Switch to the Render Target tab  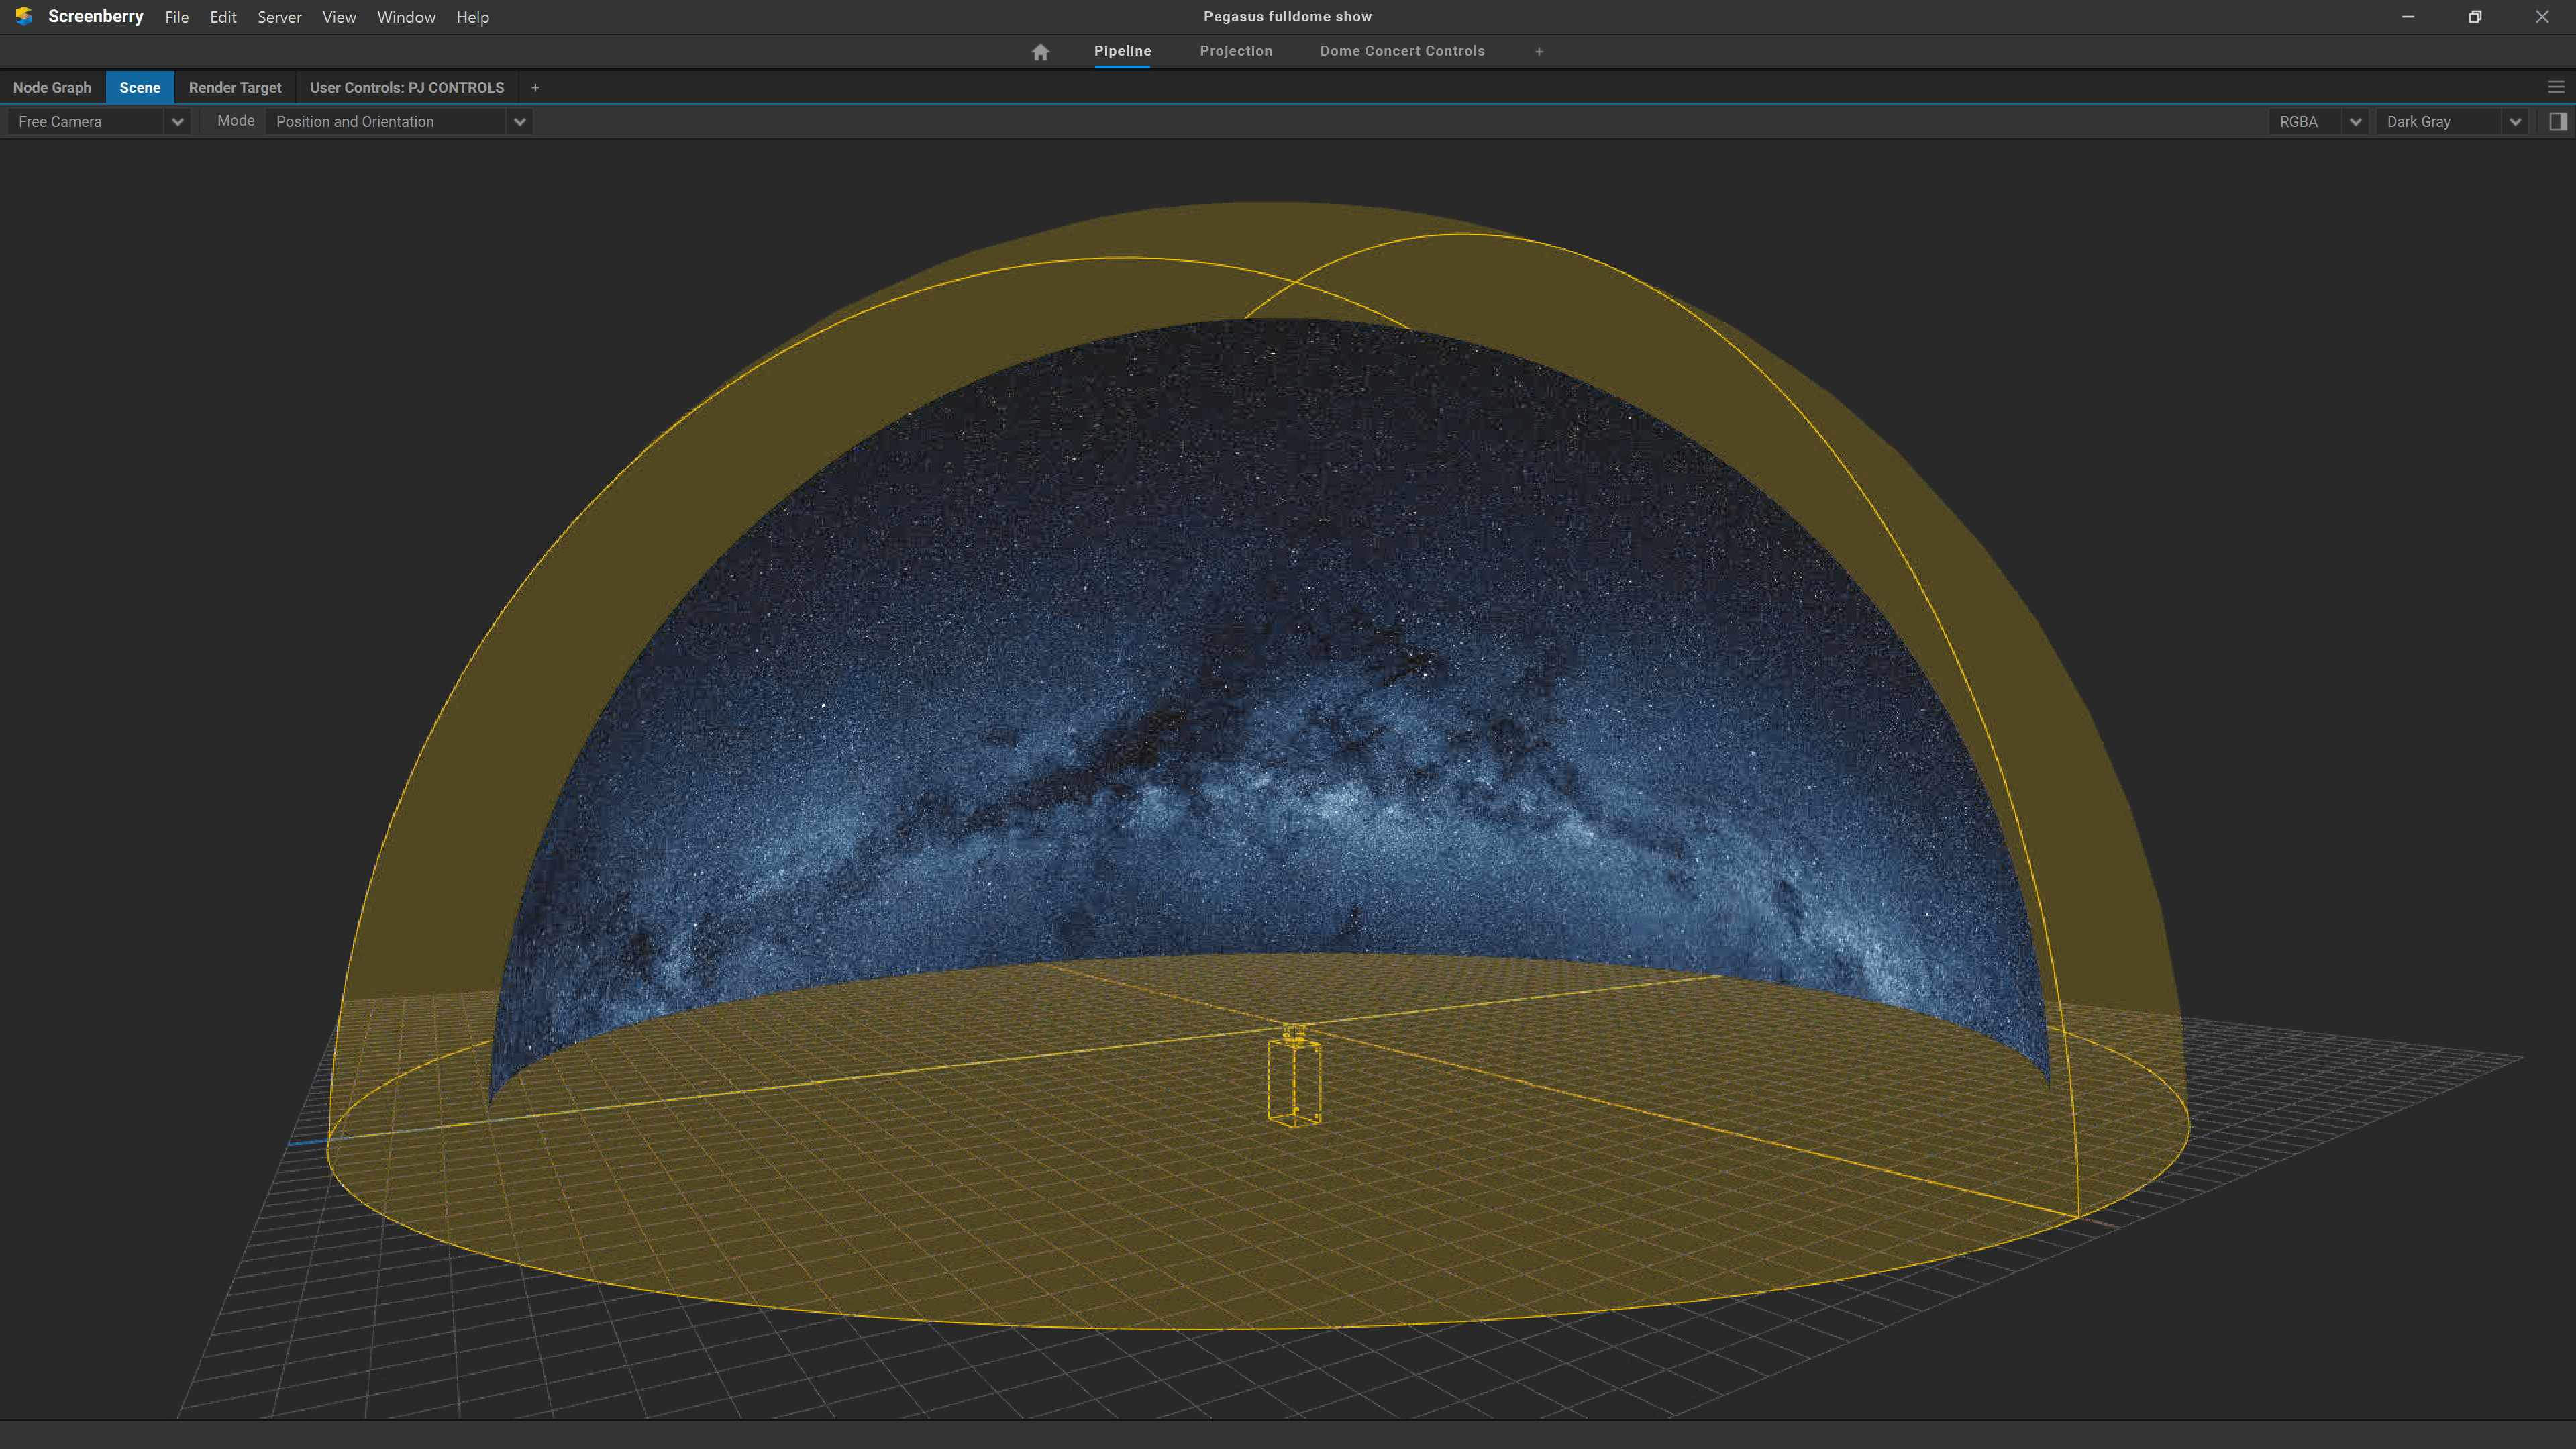tap(235, 88)
